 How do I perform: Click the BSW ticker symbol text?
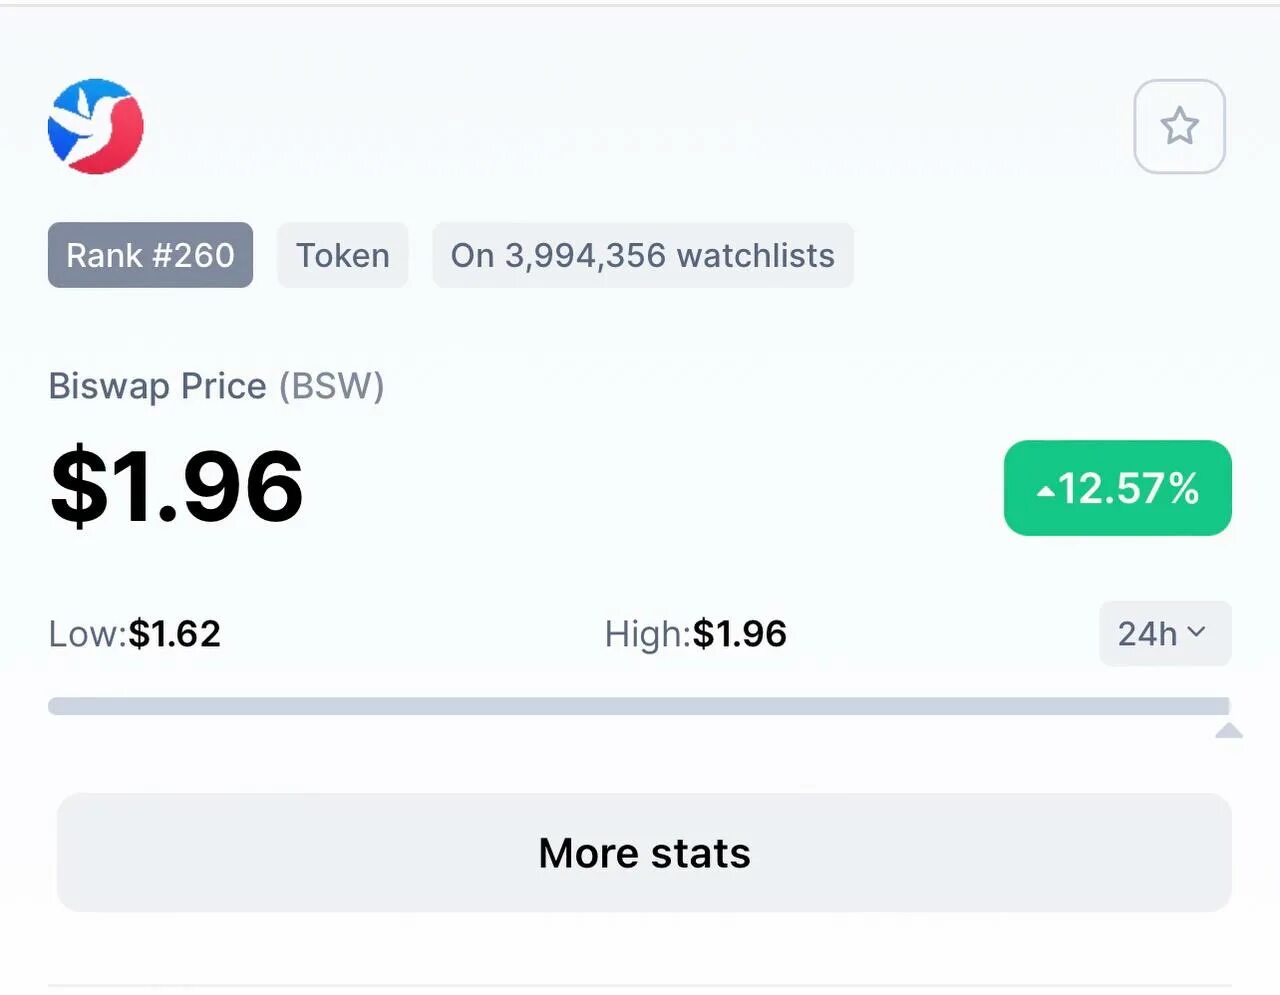tap(332, 386)
